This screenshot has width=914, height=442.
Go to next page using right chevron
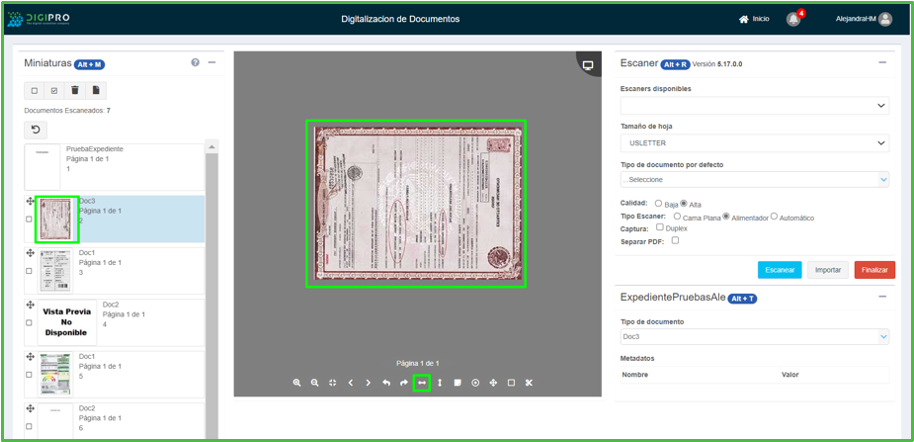(368, 383)
